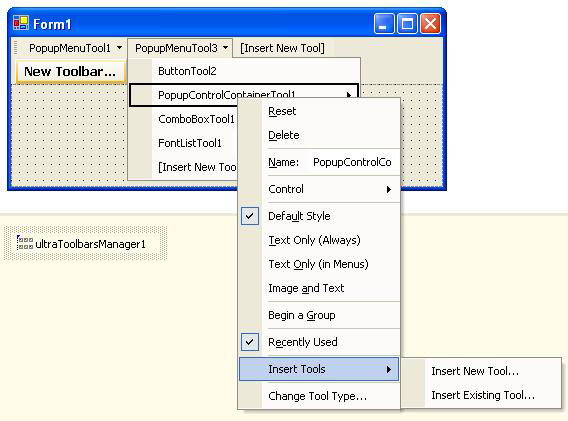The width and height of the screenshot is (568, 421).
Task: Maximize the Form1 window
Action: [407, 24]
